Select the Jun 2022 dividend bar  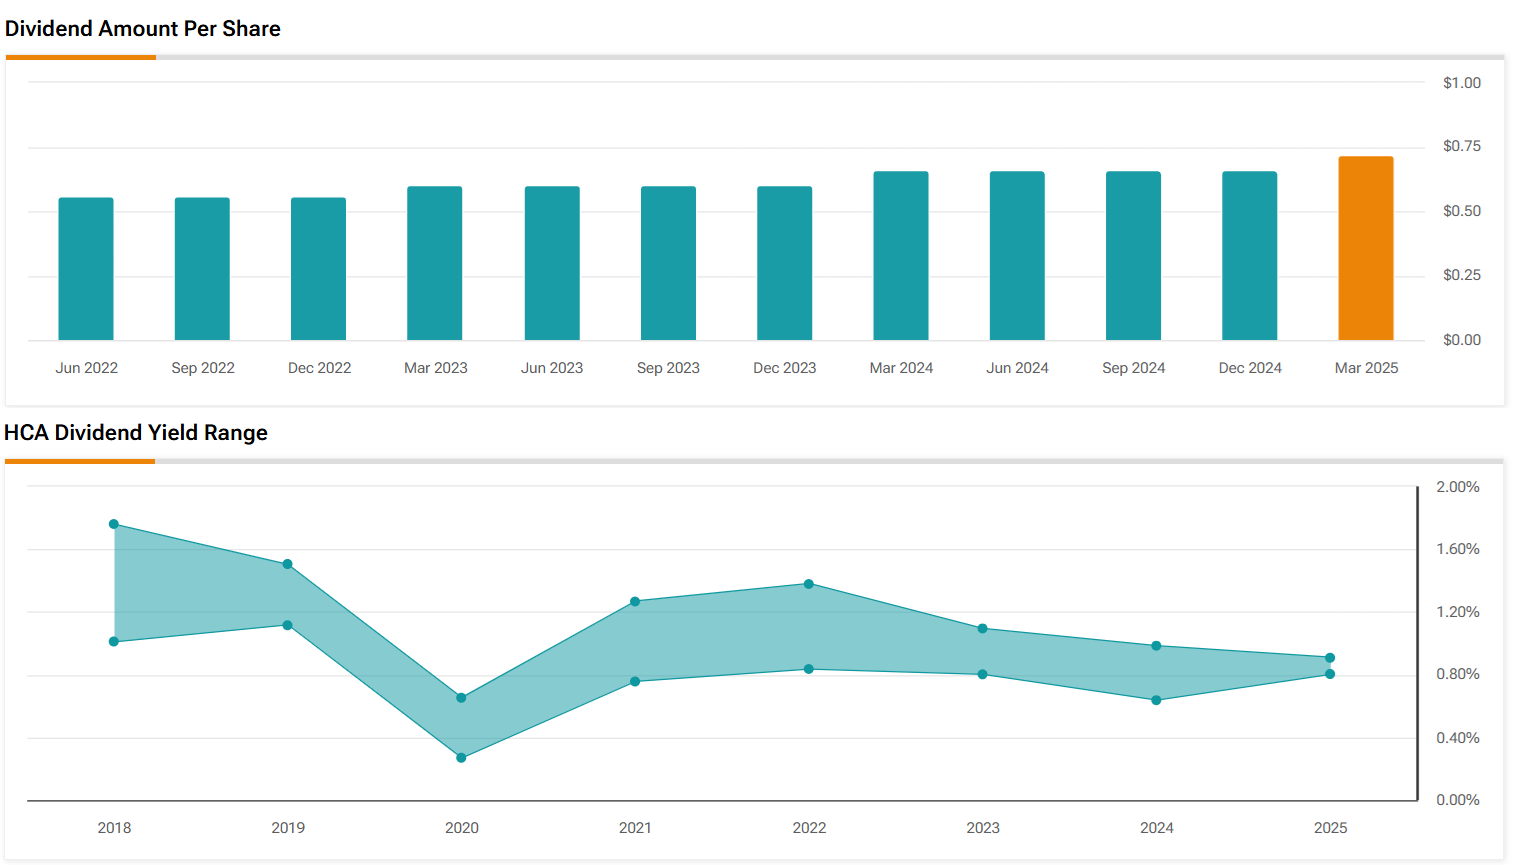(x=86, y=269)
